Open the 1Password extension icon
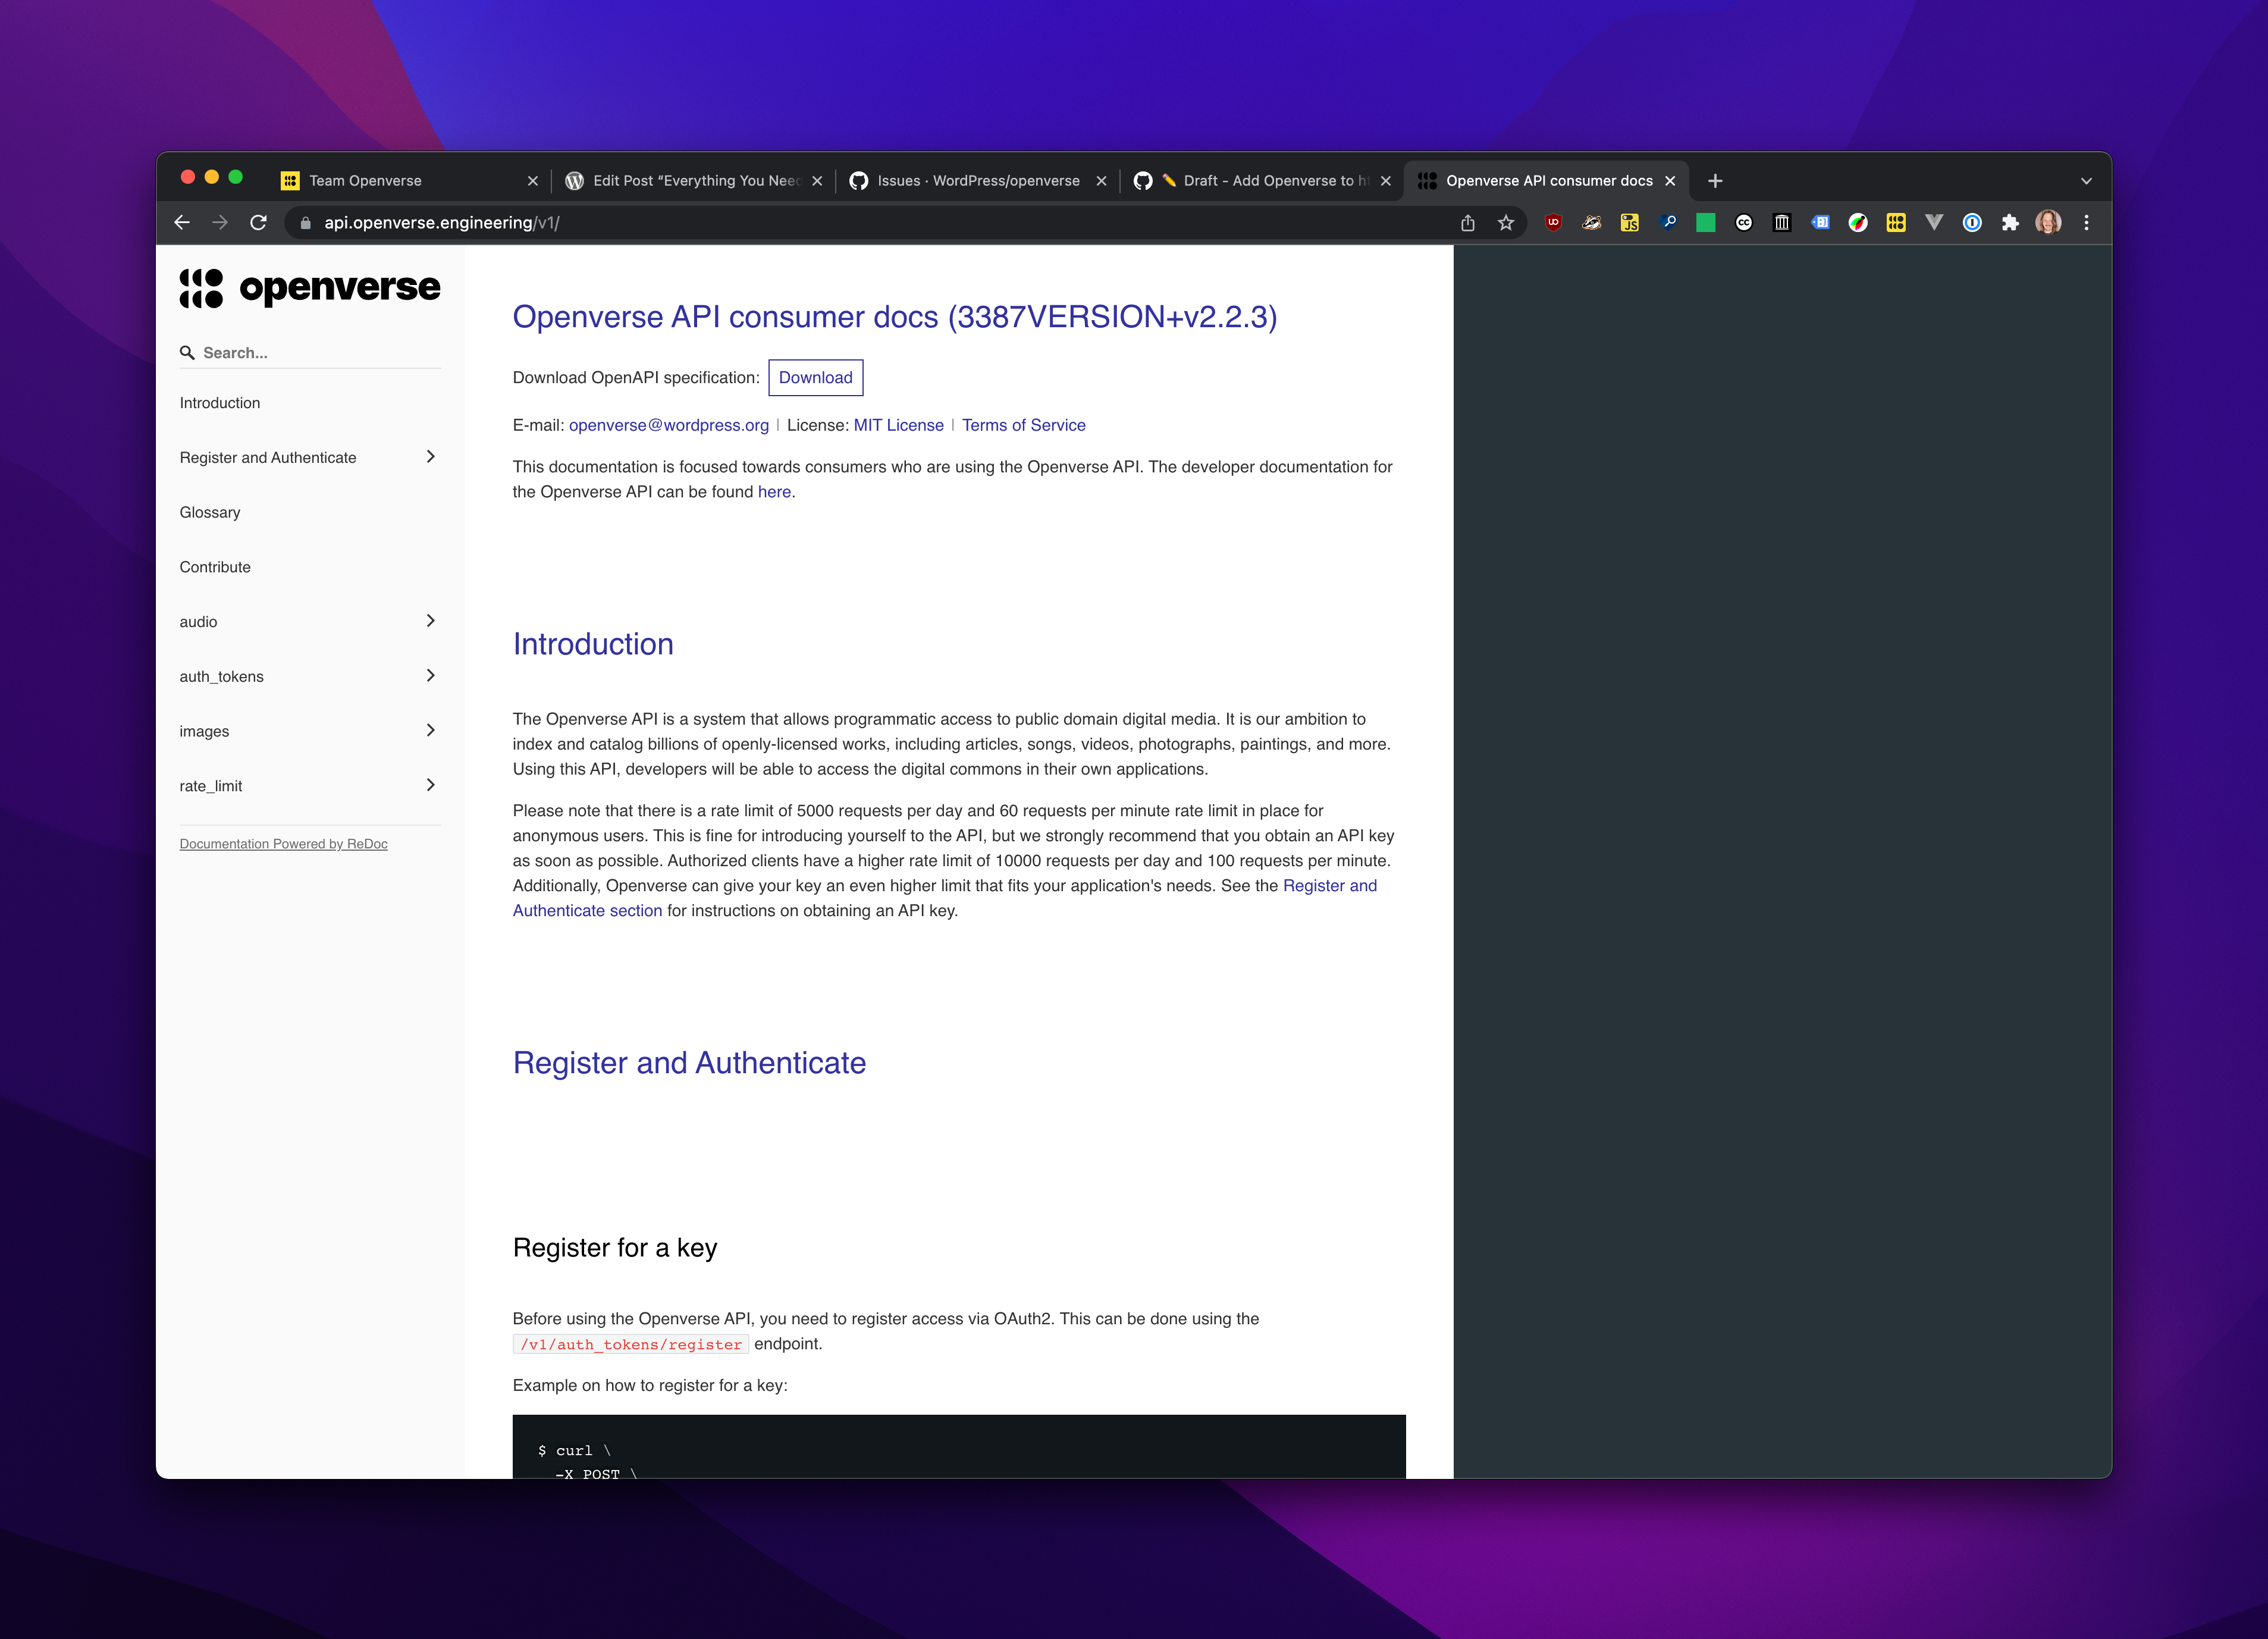The image size is (2268, 1639). (x=1972, y=223)
